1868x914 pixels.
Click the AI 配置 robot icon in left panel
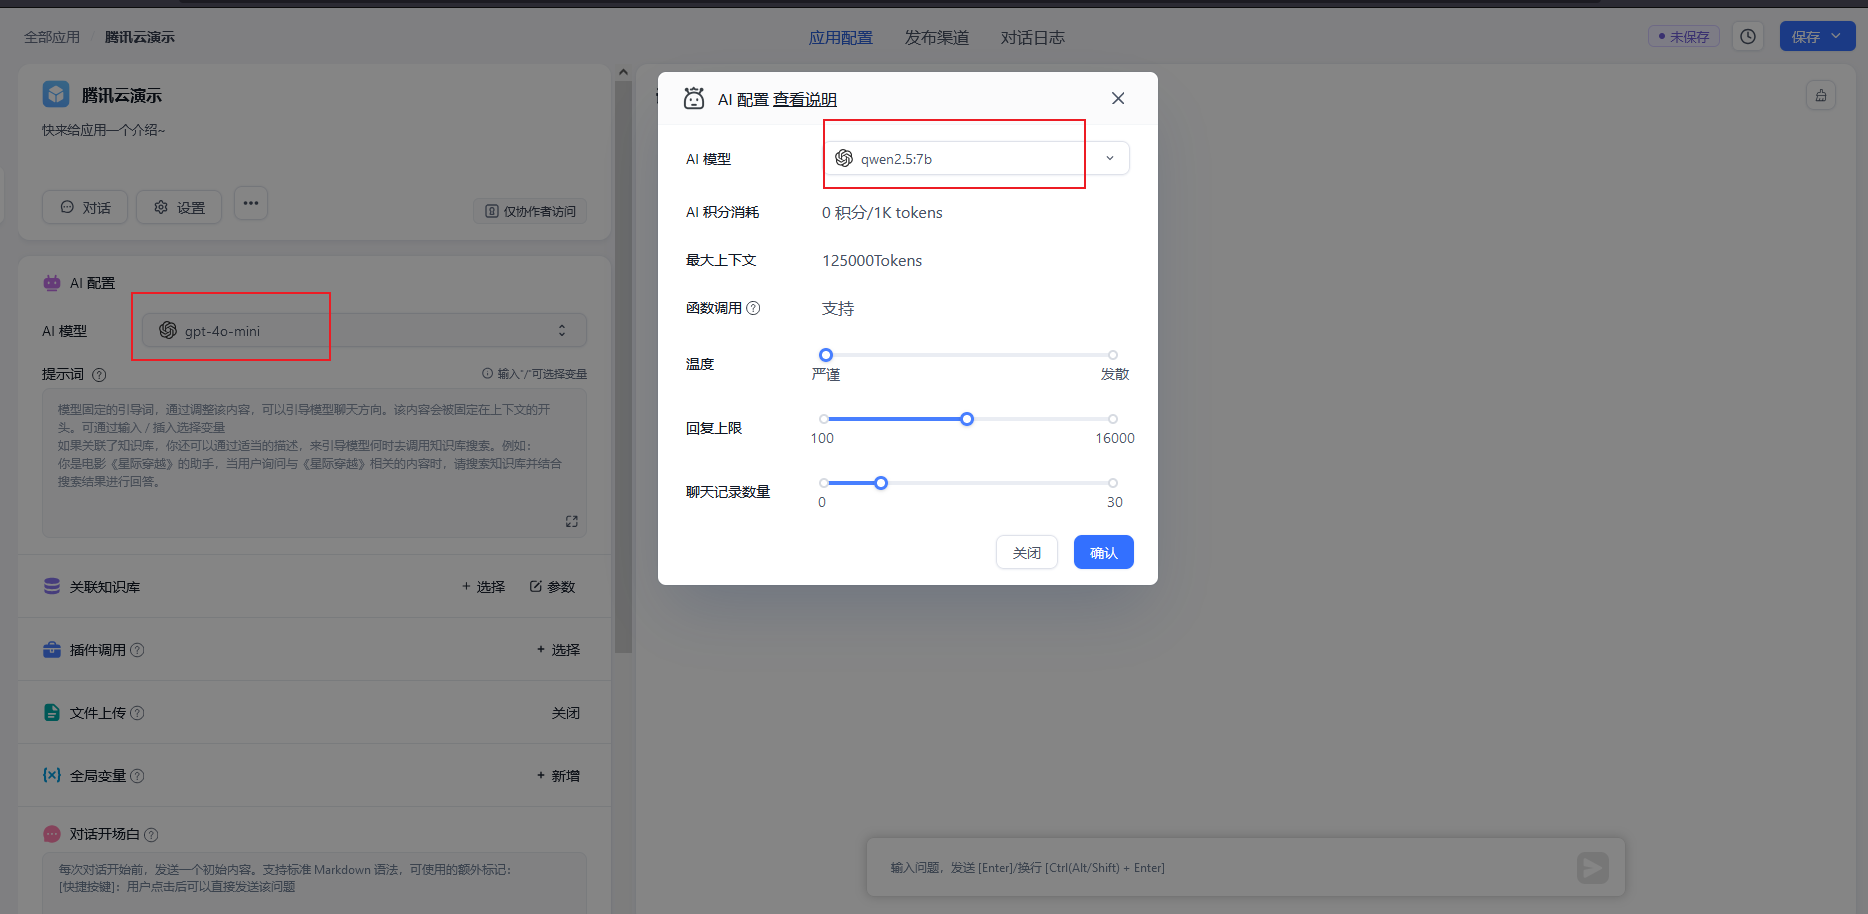coord(52,283)
